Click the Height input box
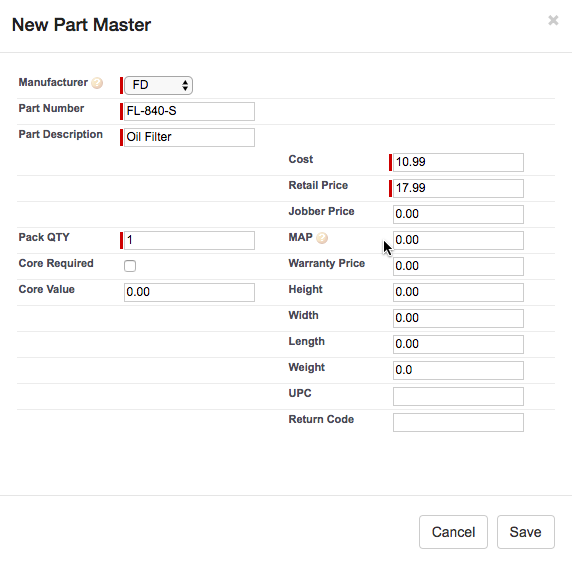The height and width of the screenshot is (566, 572). (x=458, y=292)
